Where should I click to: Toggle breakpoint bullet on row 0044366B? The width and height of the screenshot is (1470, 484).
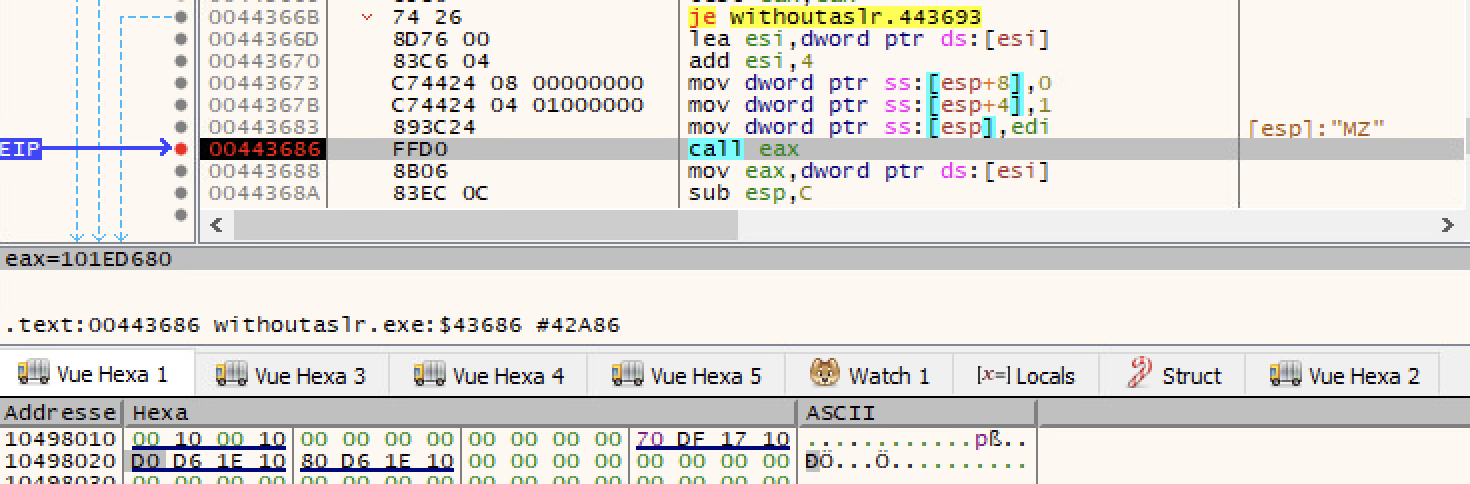(181, 17)
